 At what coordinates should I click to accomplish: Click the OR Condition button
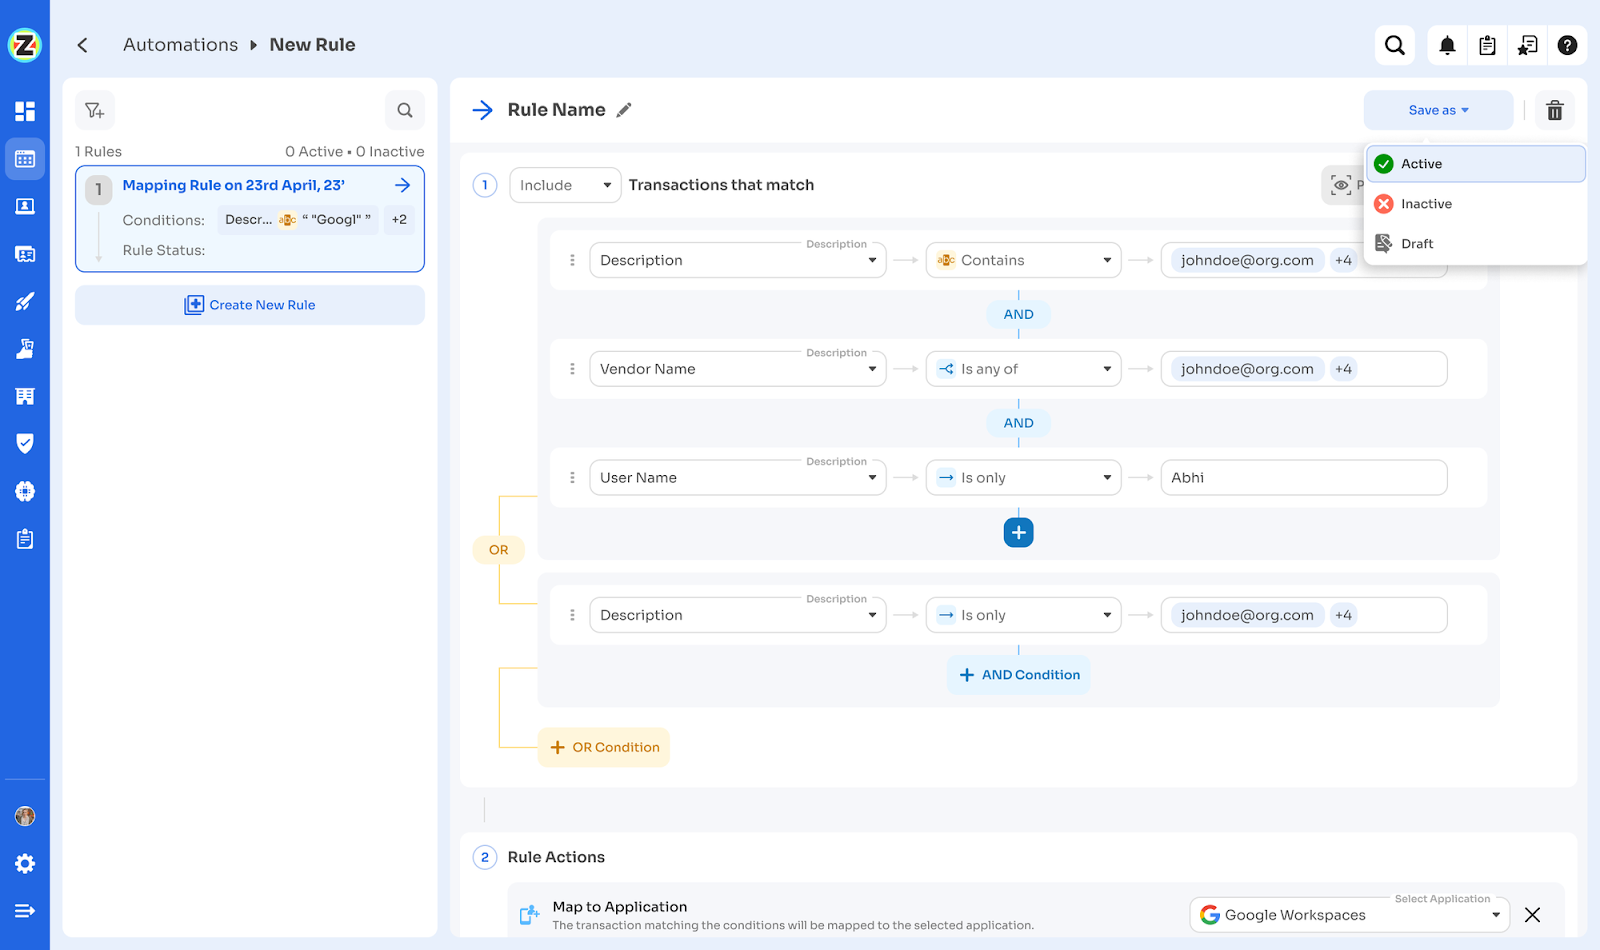click(604, 747)
